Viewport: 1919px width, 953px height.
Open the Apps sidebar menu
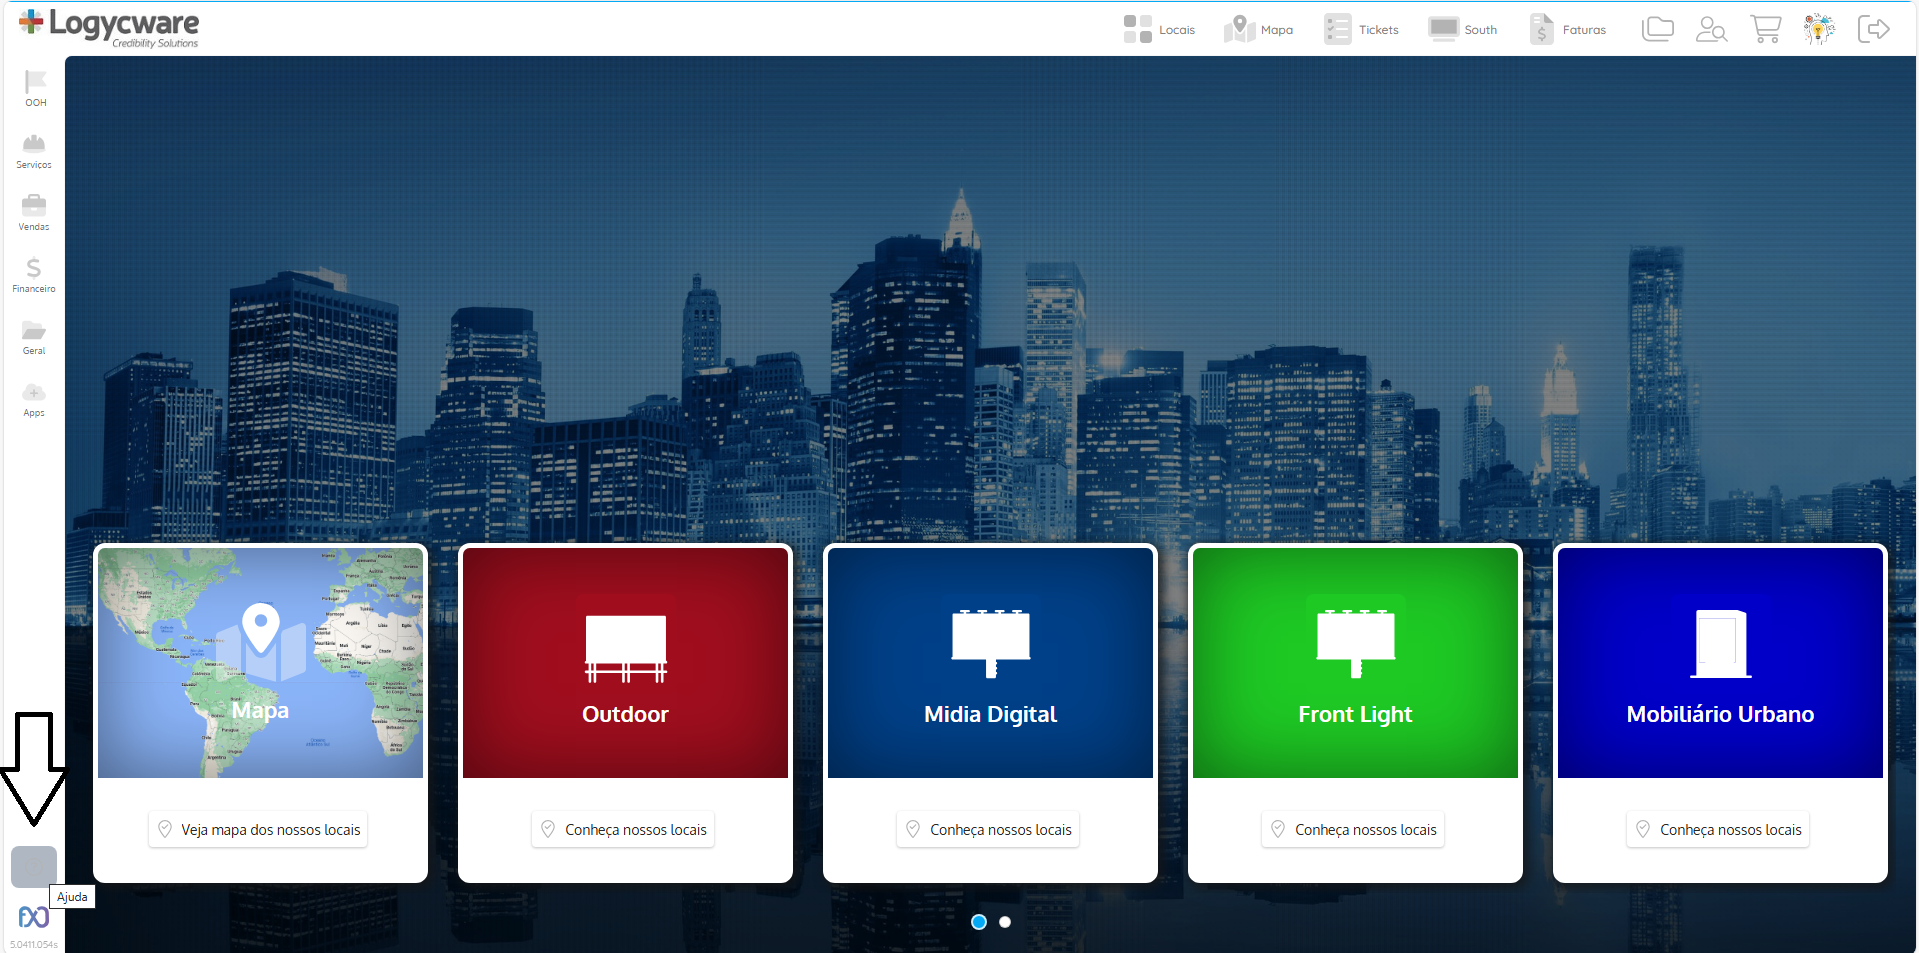pos(34,399)
